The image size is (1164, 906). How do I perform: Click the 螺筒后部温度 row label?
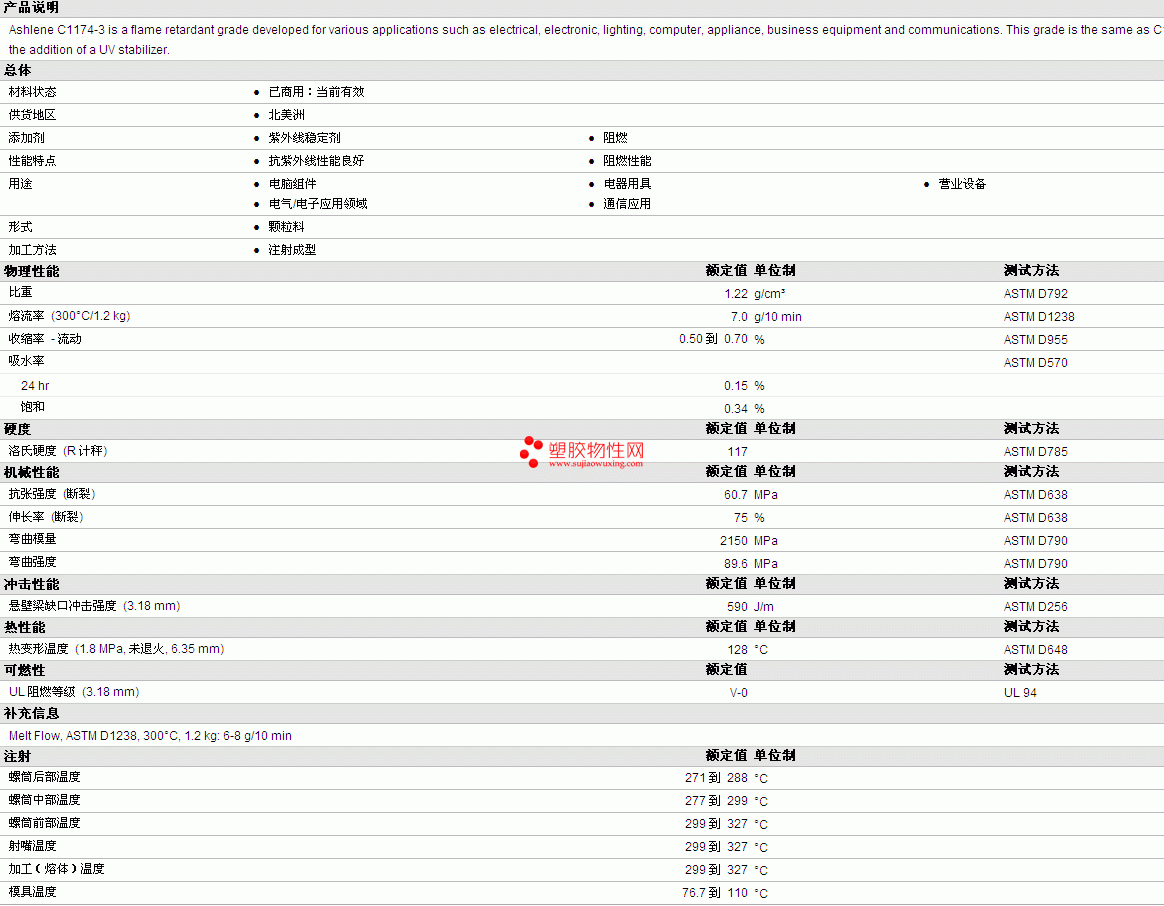click(x=45, y=777)
